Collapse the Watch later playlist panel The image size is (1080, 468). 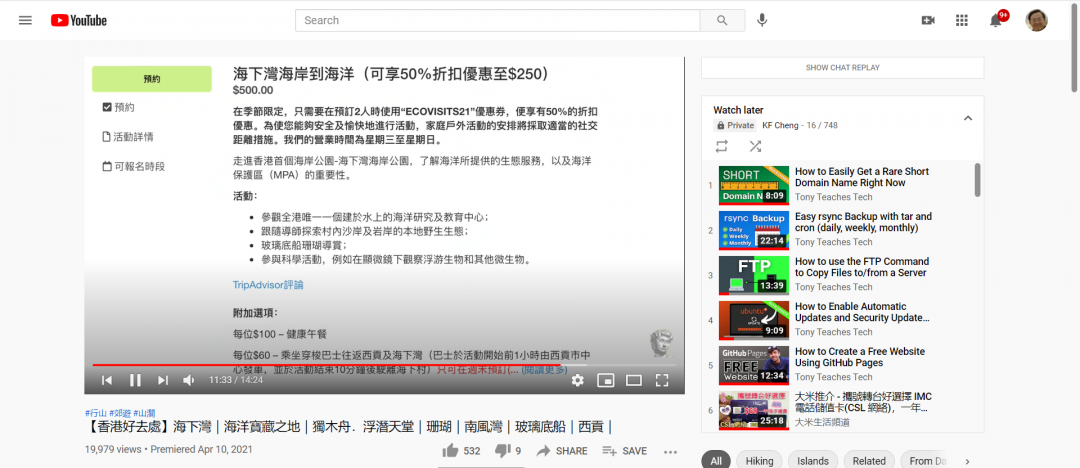(x=967, y=118)
